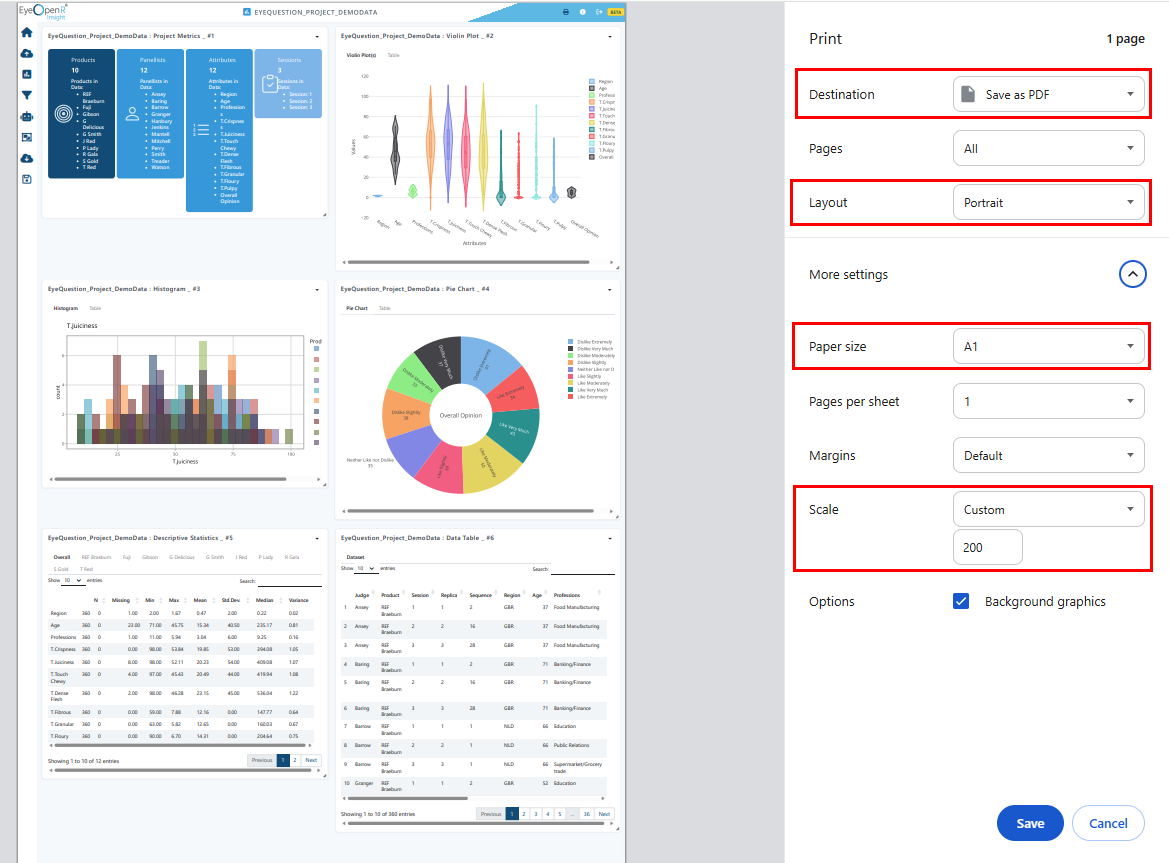Screen dimensions: 1169x863
Task: Select the Fuji tab in Descriptive Statistics
Action: point(127,557)
